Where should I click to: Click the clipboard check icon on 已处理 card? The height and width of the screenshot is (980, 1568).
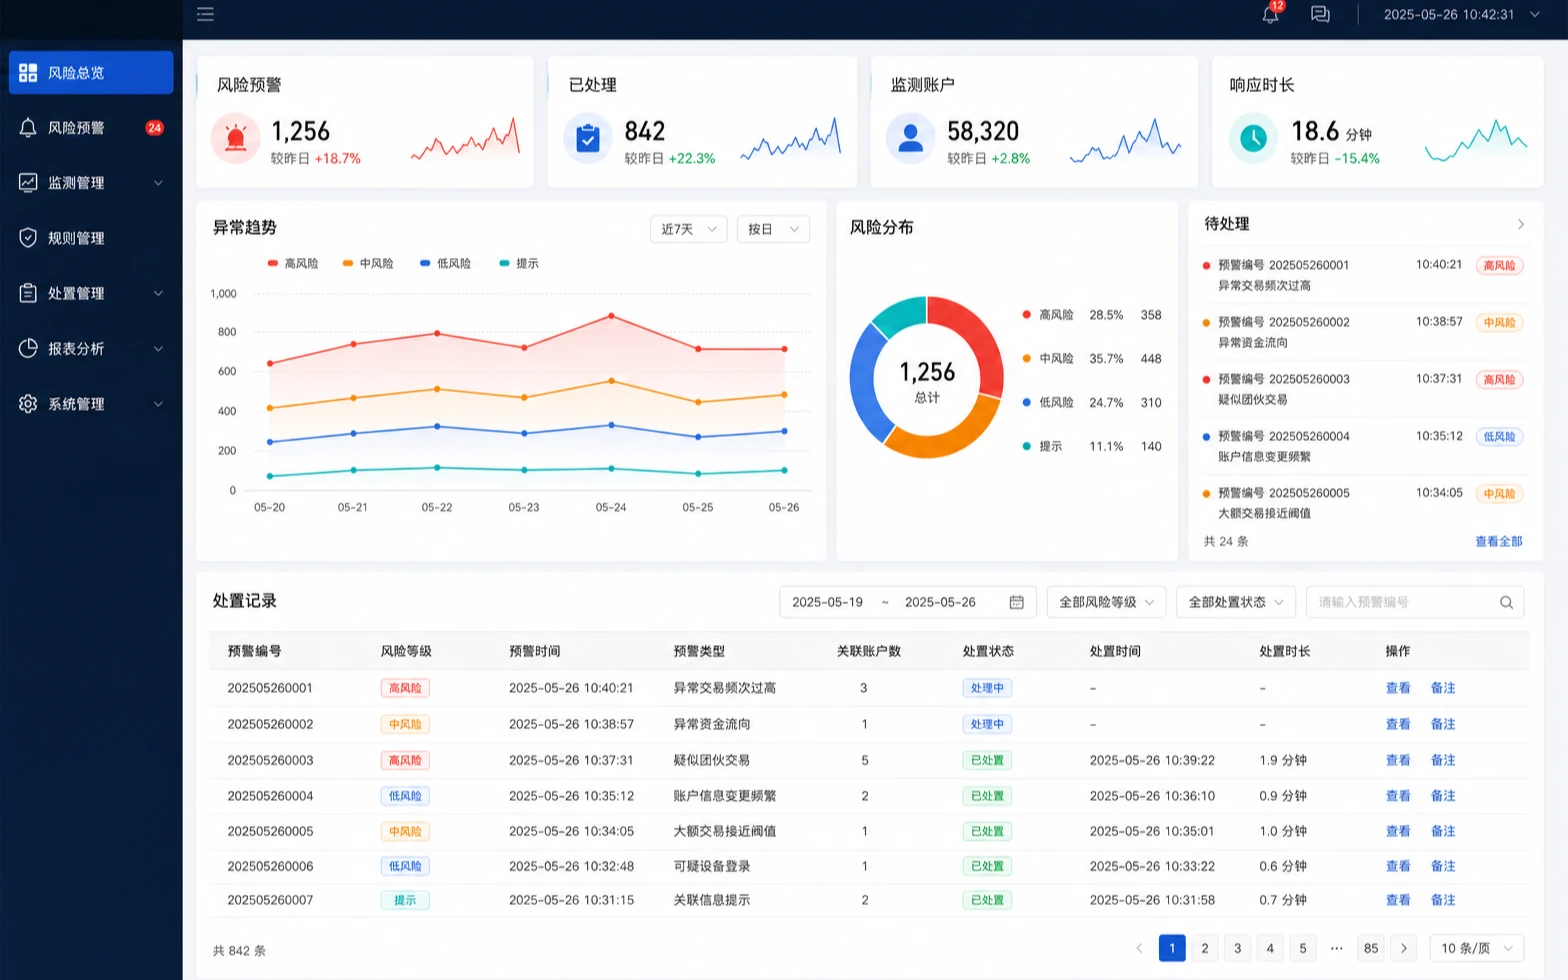click(588, 138)
